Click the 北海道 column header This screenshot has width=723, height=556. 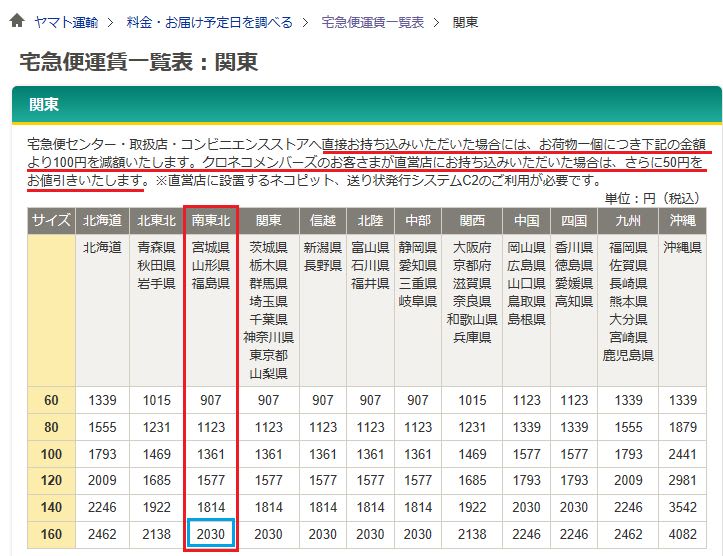tap(102, 220)
